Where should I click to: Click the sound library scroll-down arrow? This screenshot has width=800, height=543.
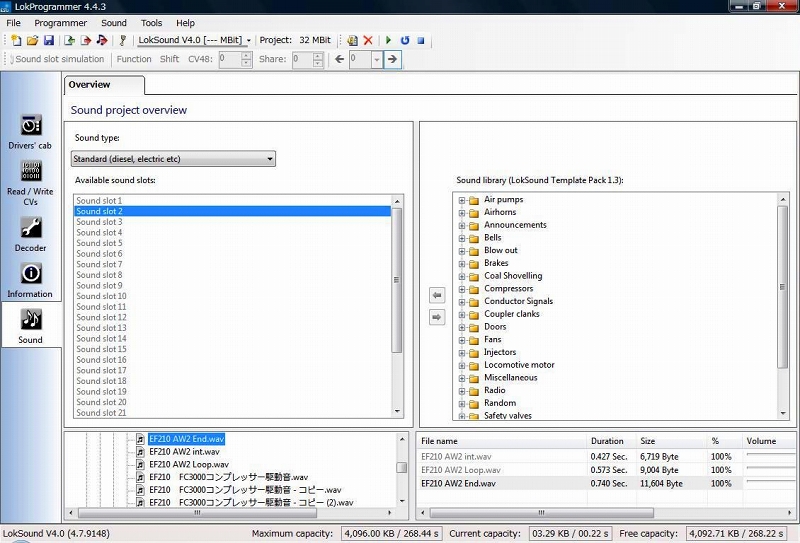[x=783, y=413]
